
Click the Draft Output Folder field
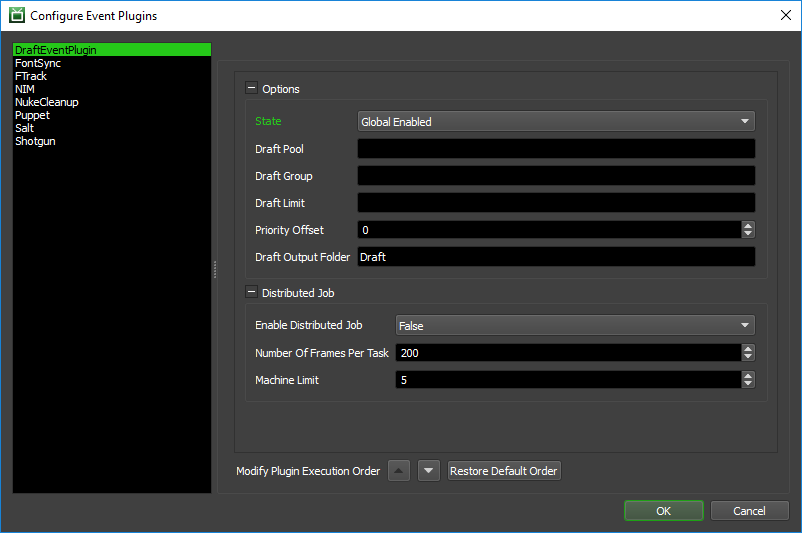pyautogui.click(x=556, y=257)
